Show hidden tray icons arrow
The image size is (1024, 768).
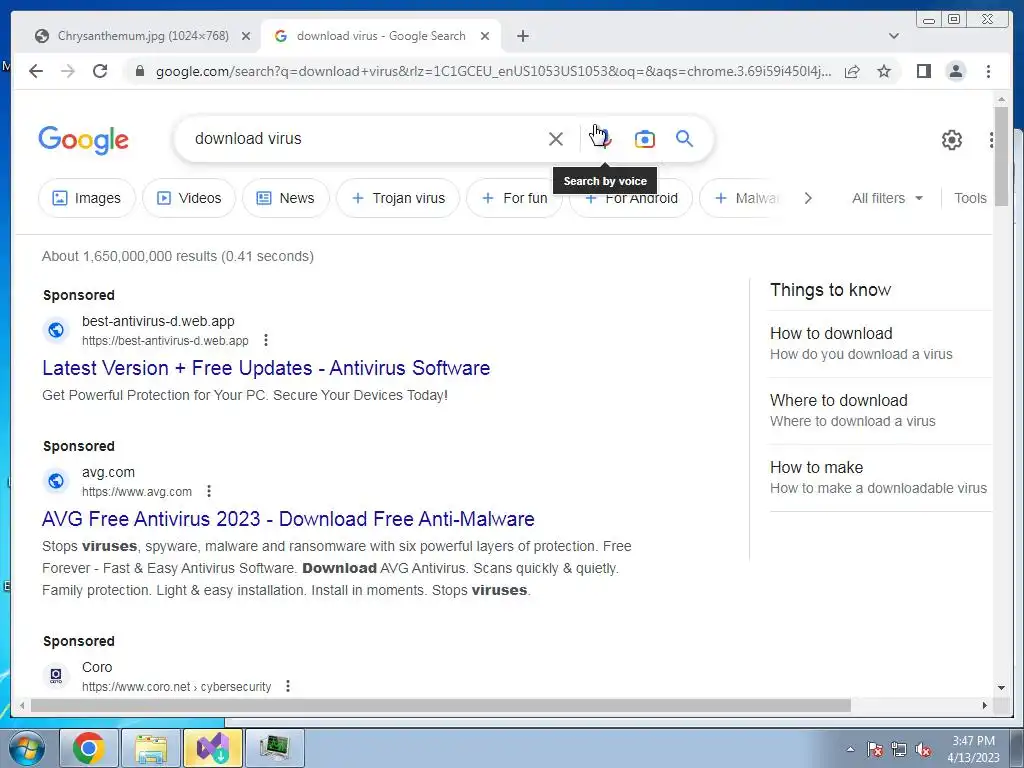point(850,749)
